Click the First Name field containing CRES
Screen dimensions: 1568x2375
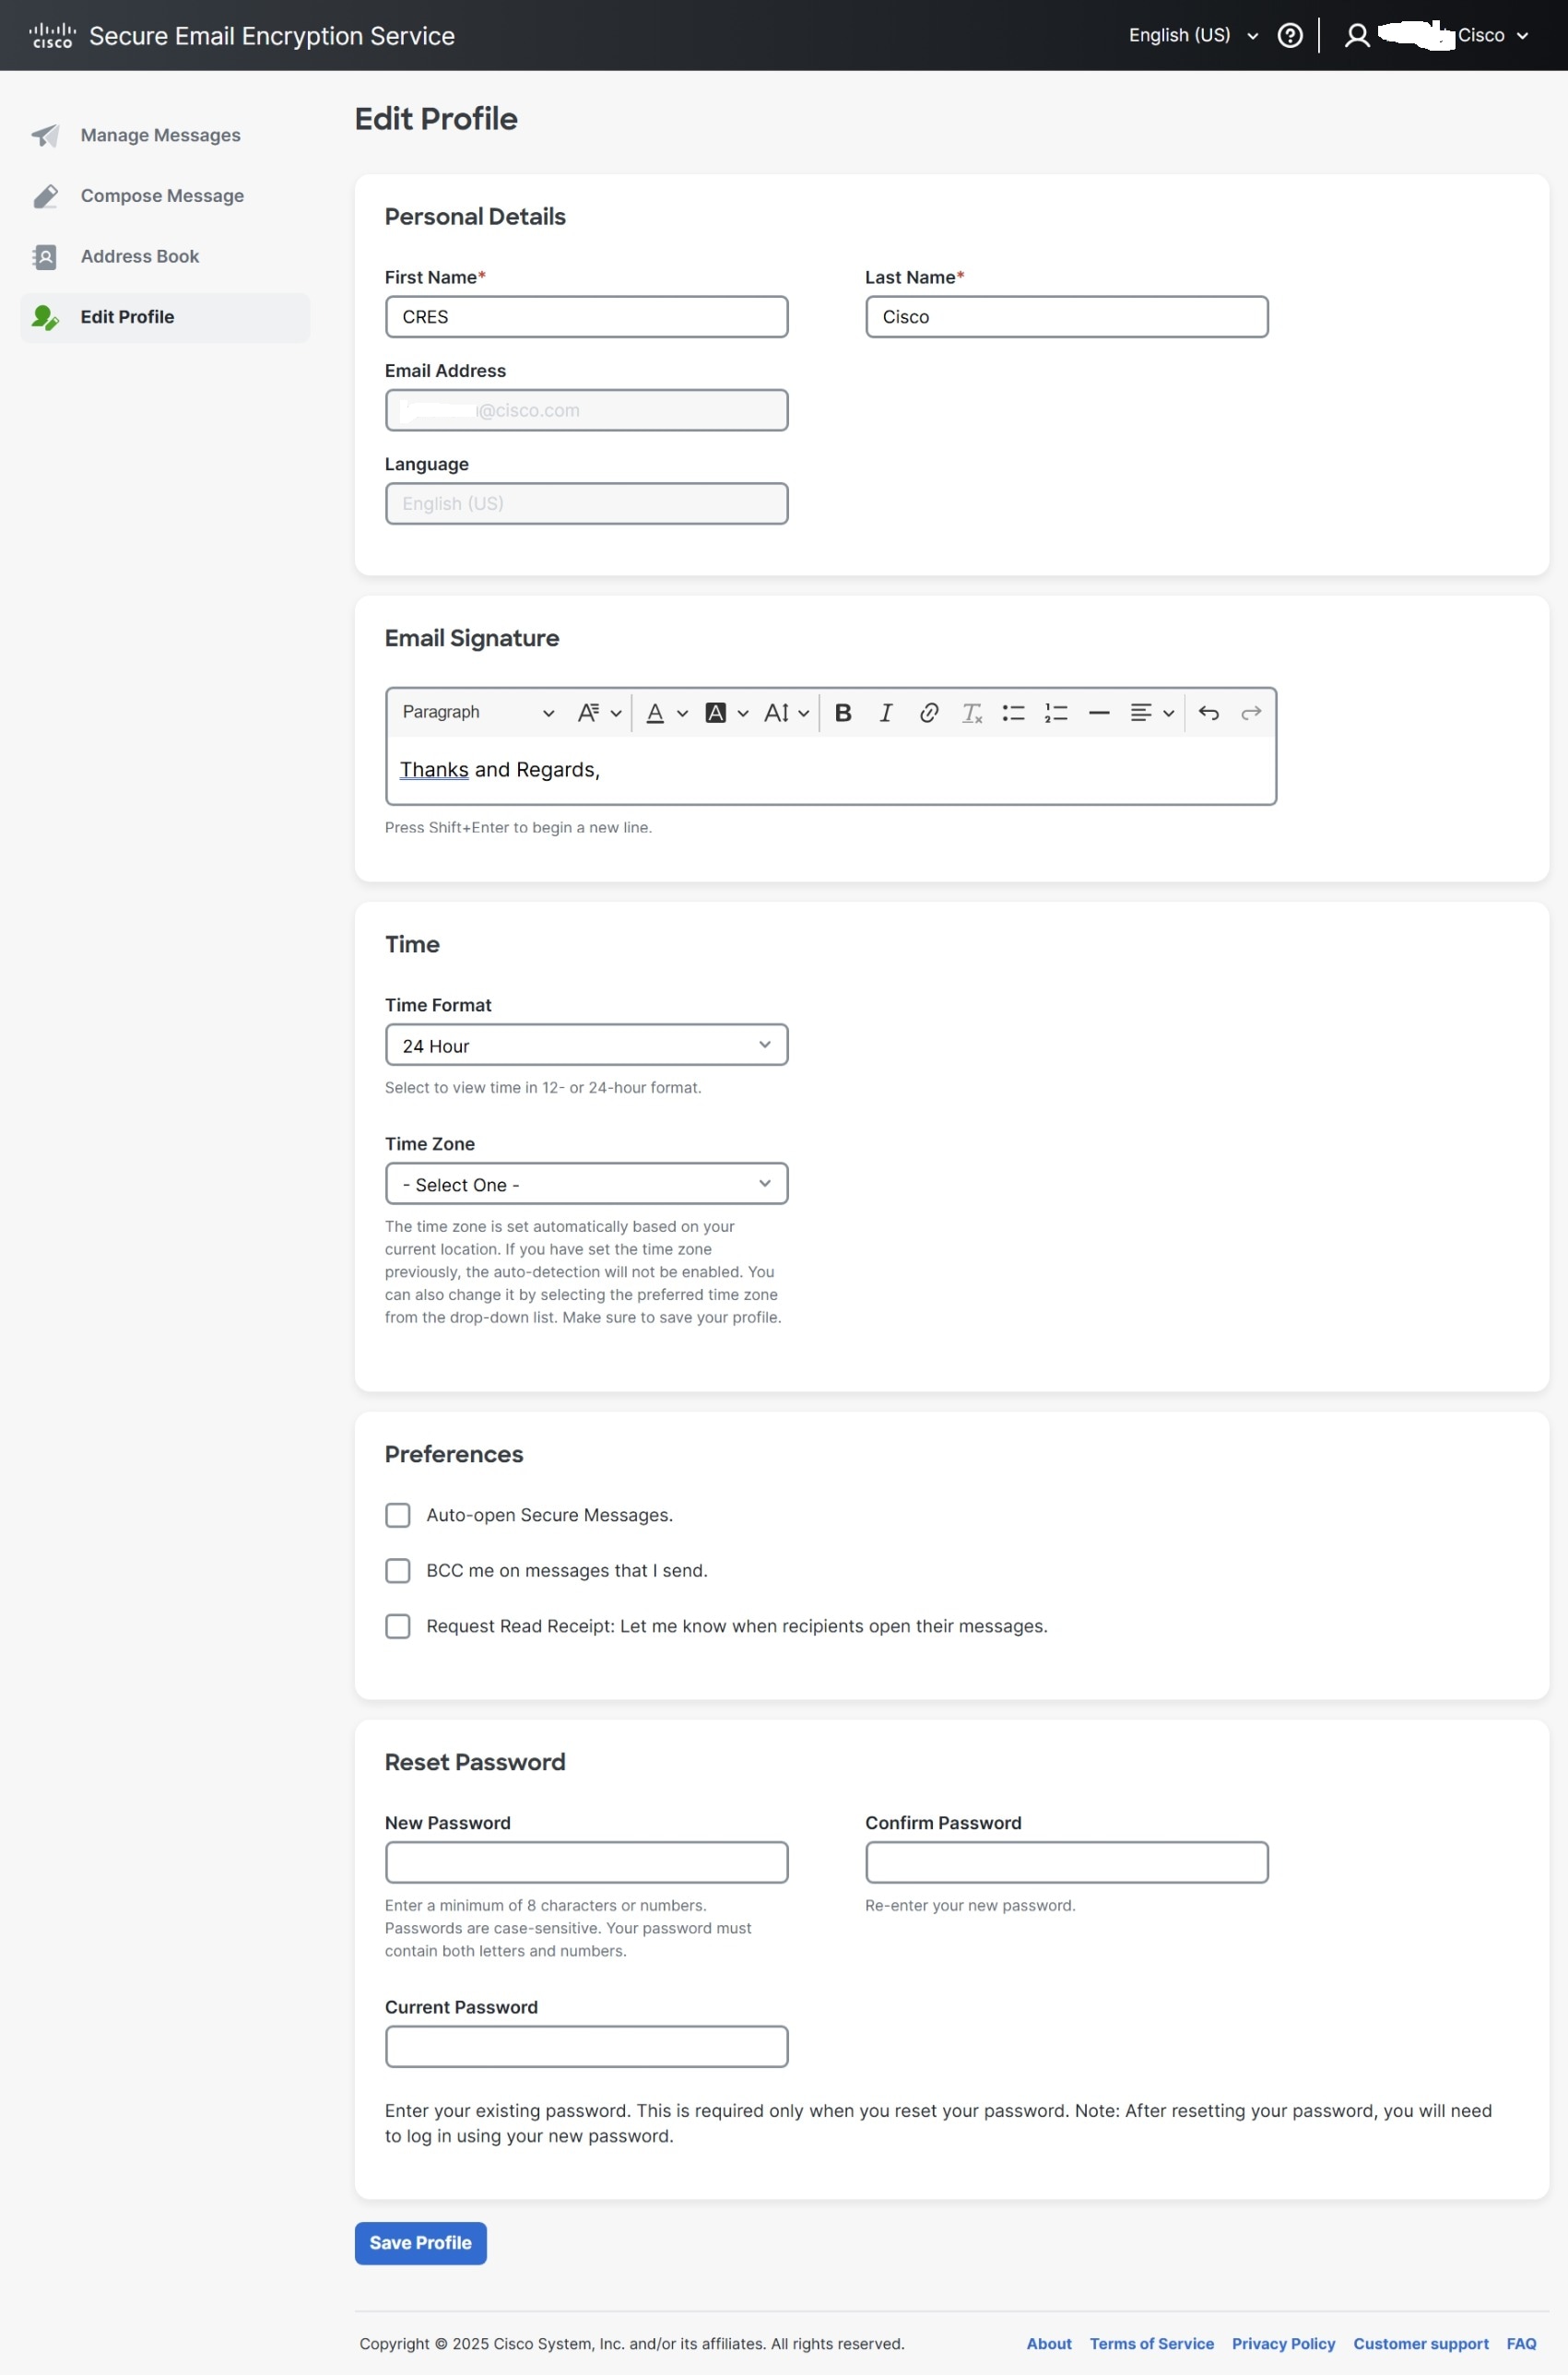[587, 317]
